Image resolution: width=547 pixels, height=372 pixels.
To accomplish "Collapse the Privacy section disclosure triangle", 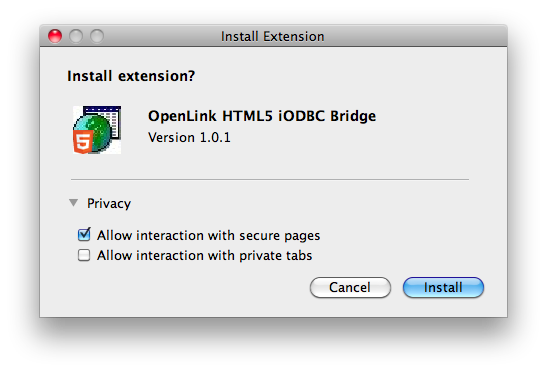I will point(73,203).
